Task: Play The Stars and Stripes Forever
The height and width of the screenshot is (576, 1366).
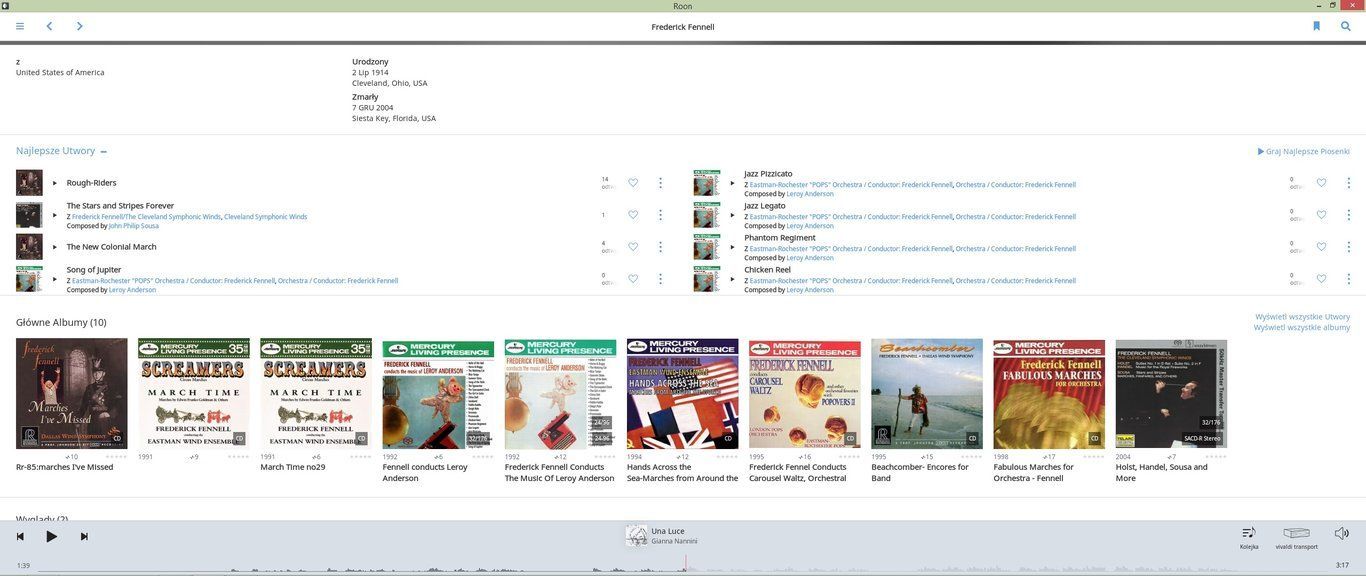Action: pos(55,215)
